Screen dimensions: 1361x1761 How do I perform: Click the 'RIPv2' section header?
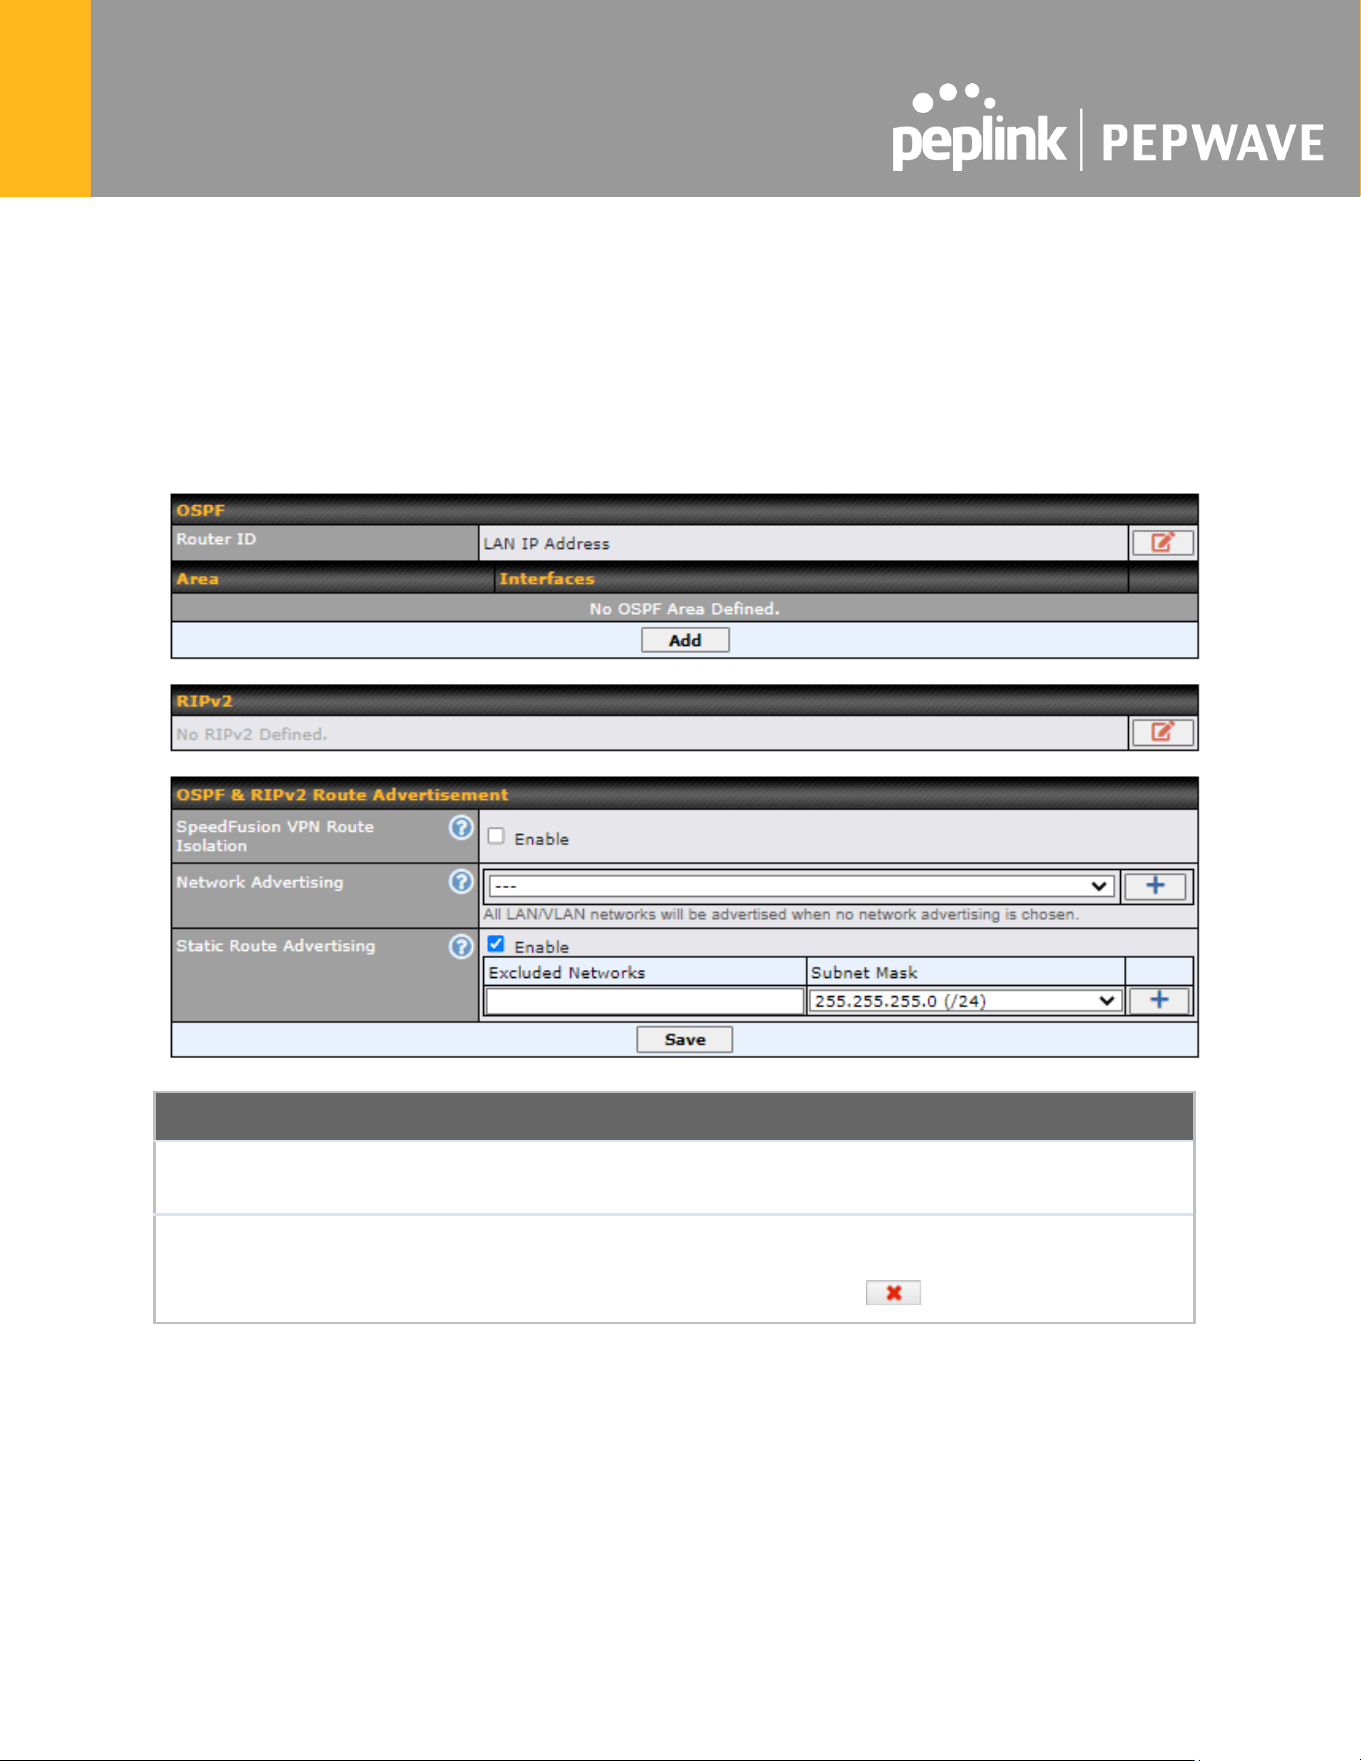point(205,701)
